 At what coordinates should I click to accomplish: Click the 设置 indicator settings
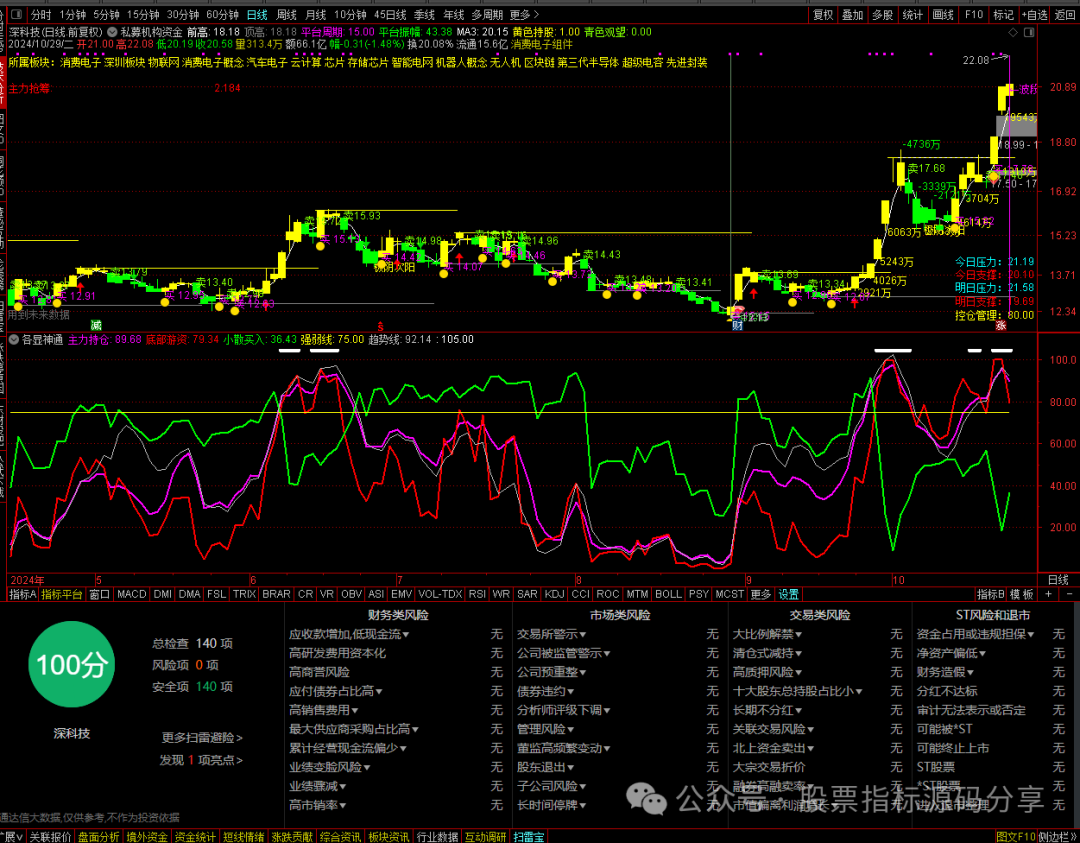[789, 594]
